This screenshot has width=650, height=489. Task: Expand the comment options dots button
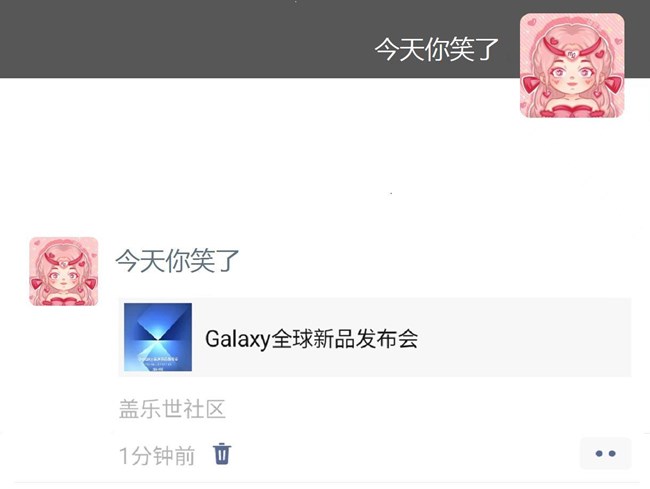coord(605,453)
